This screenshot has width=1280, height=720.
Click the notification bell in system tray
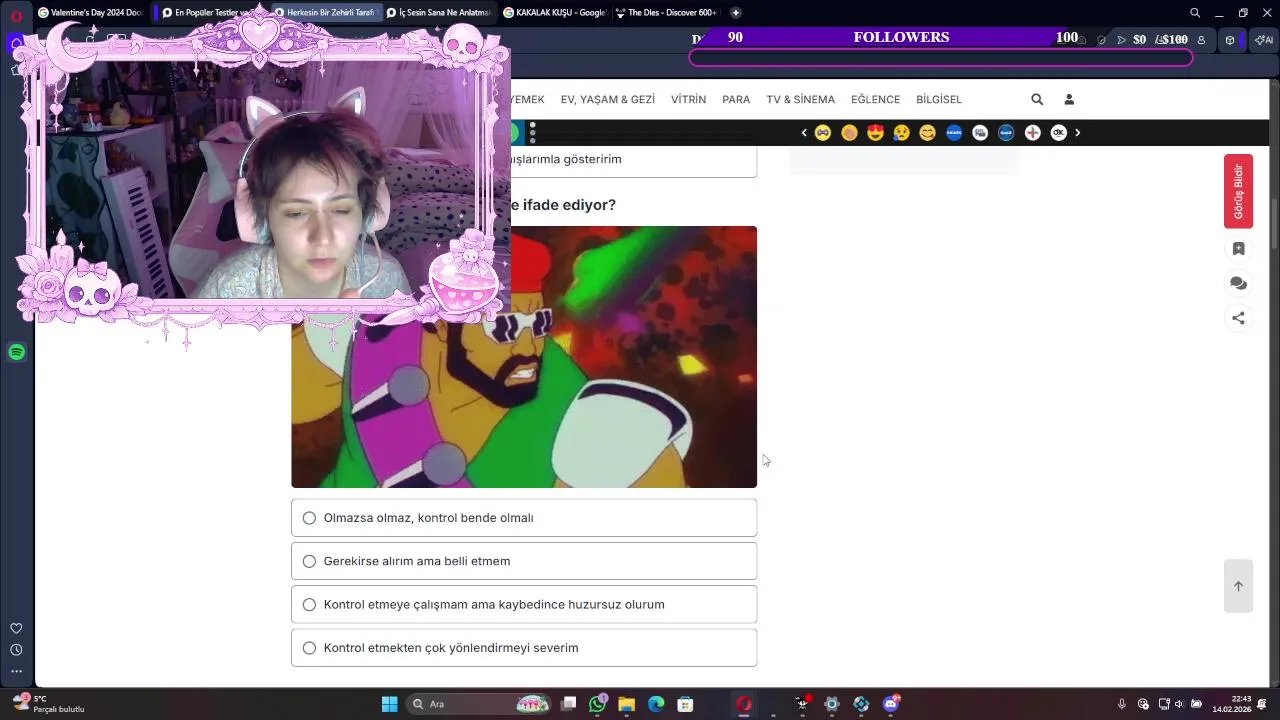point(1262,704)
